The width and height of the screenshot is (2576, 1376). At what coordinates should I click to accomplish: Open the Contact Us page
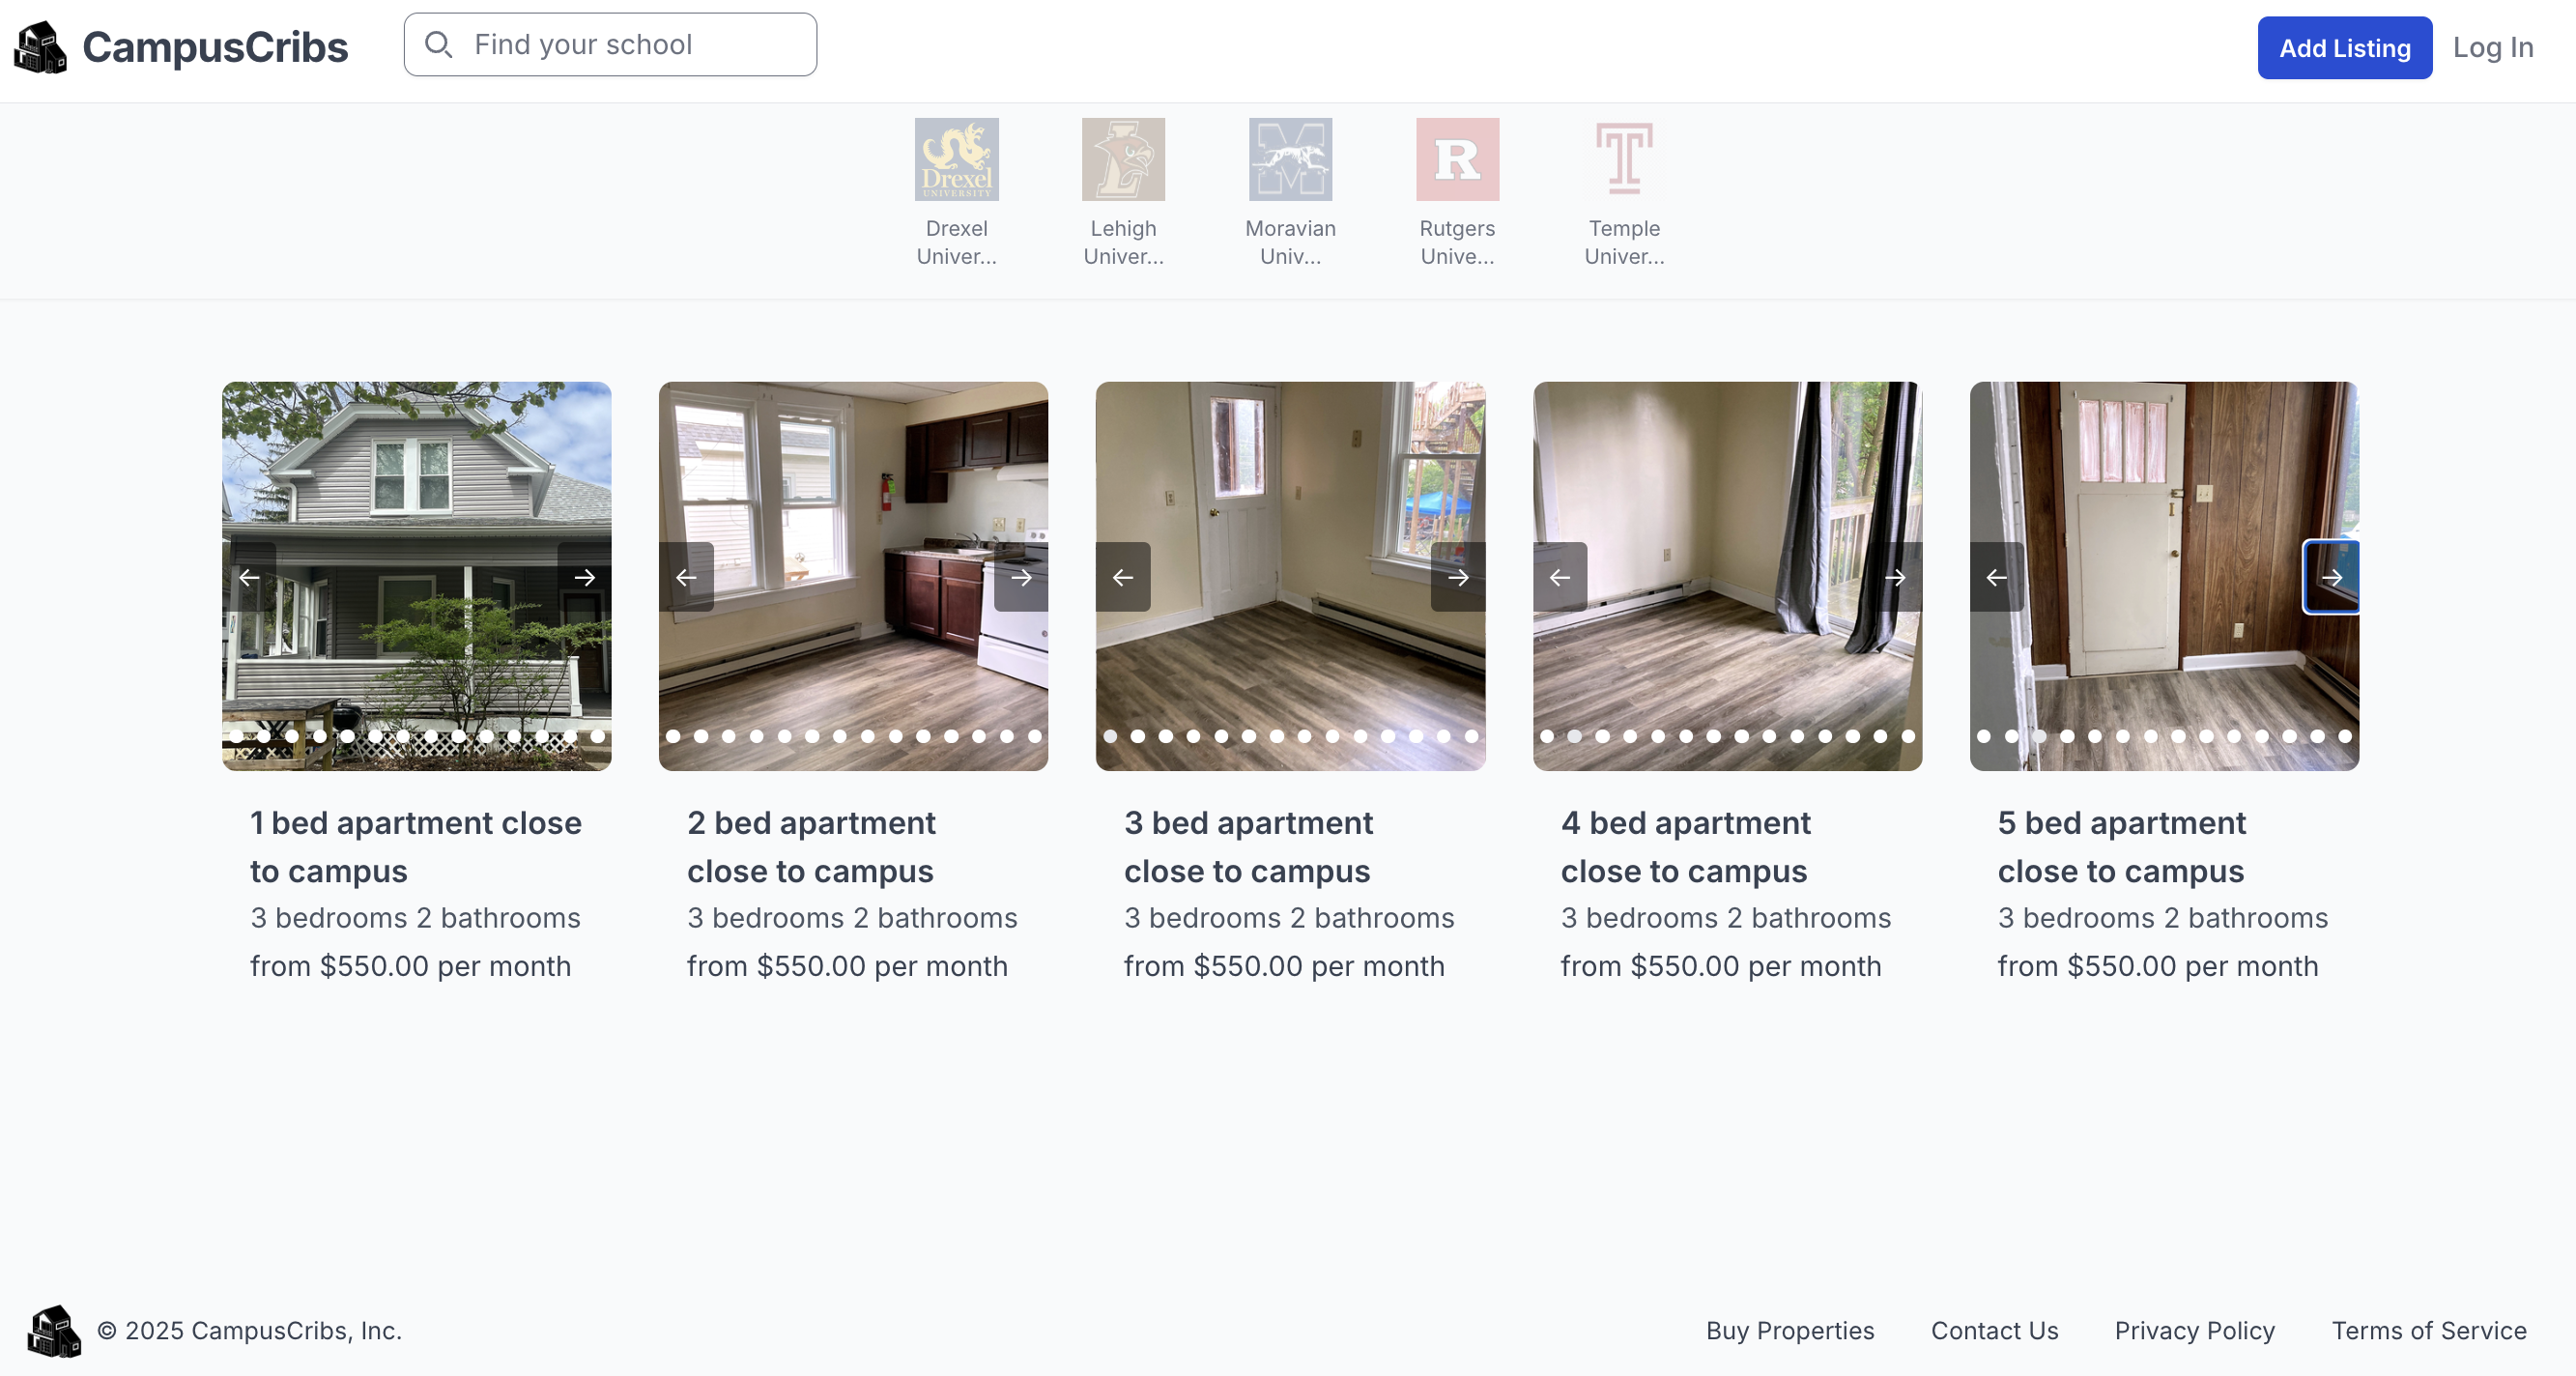point(1995,1330)
